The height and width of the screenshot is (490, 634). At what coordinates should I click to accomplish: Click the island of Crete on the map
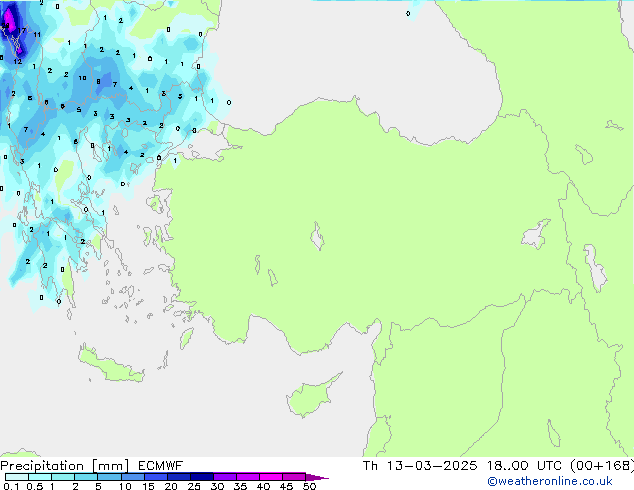coord(111,366)
